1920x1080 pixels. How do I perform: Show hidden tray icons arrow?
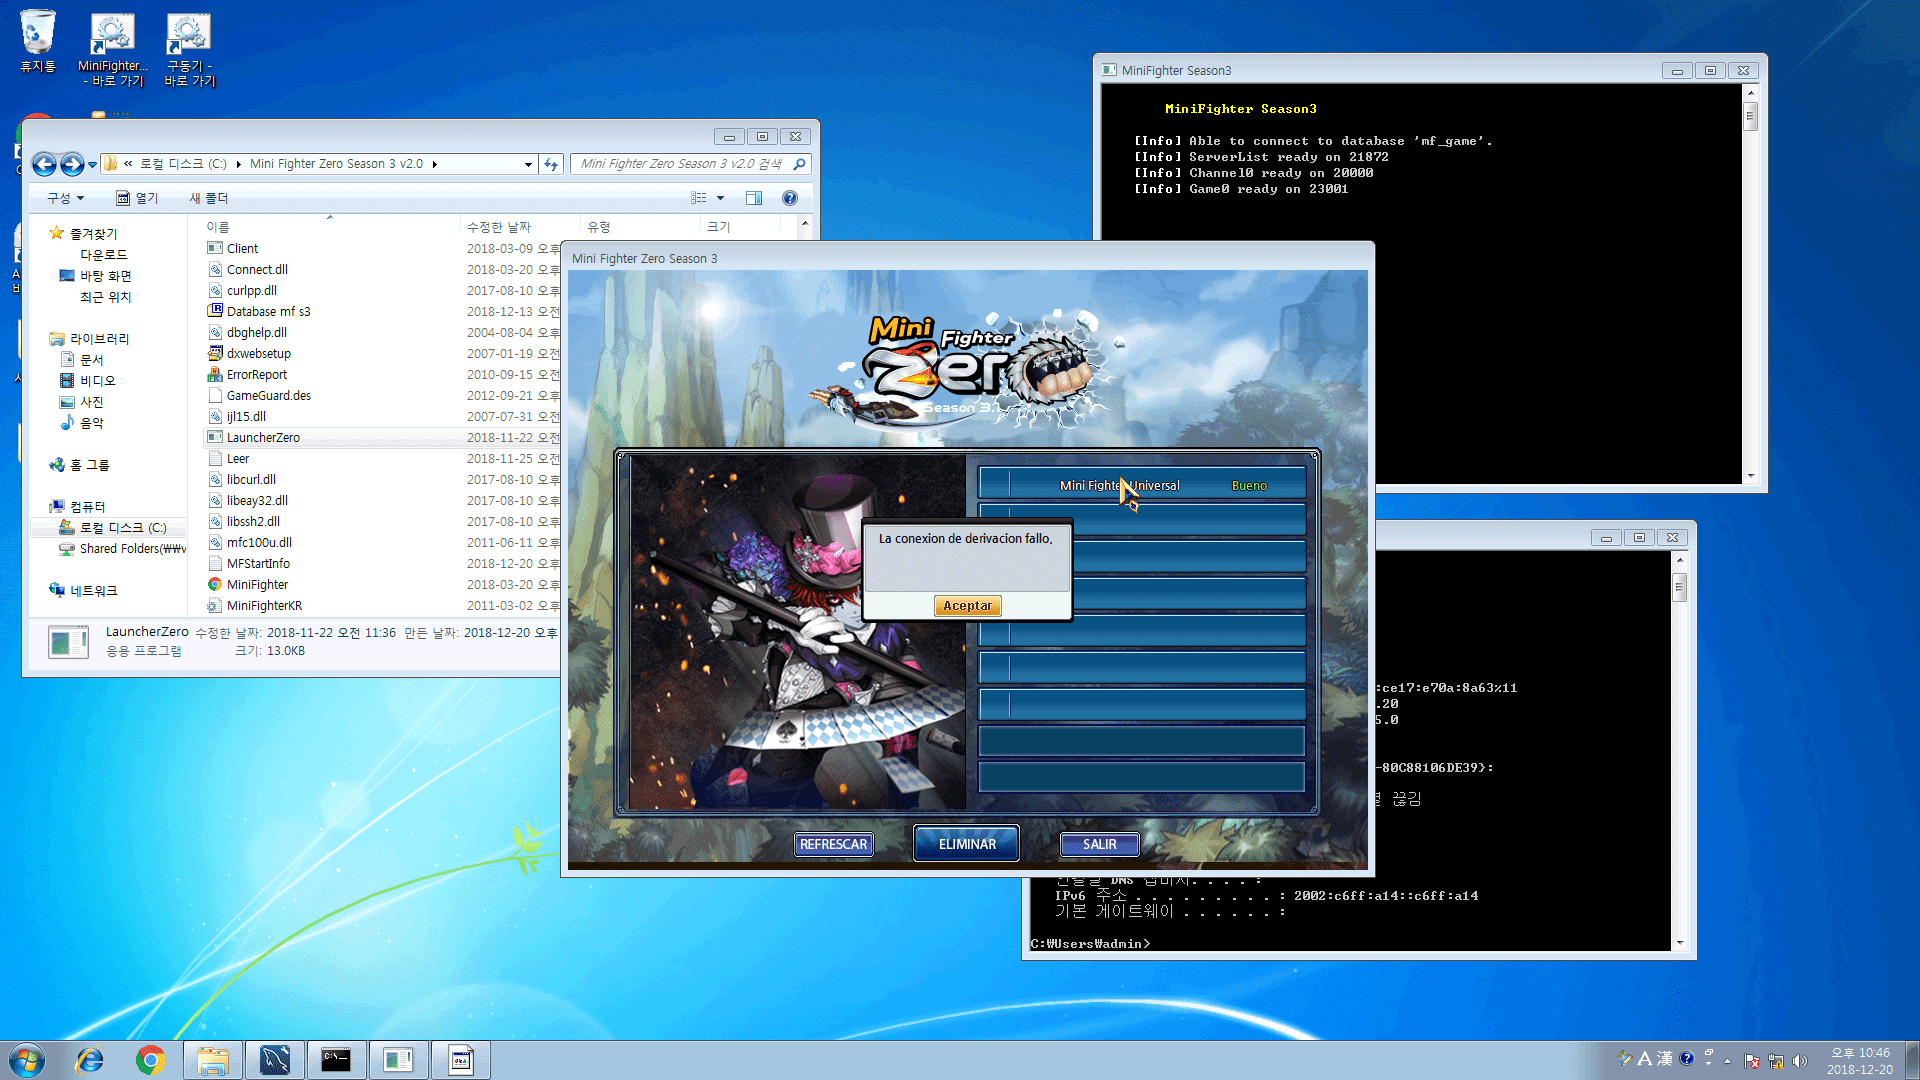click(1727, 1061)
